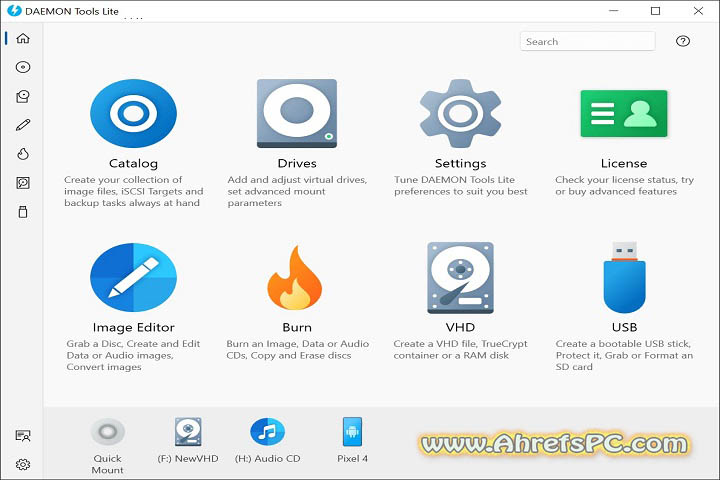Click into the Search field
This screenshot has height=480, width=720.
point(587,41)
